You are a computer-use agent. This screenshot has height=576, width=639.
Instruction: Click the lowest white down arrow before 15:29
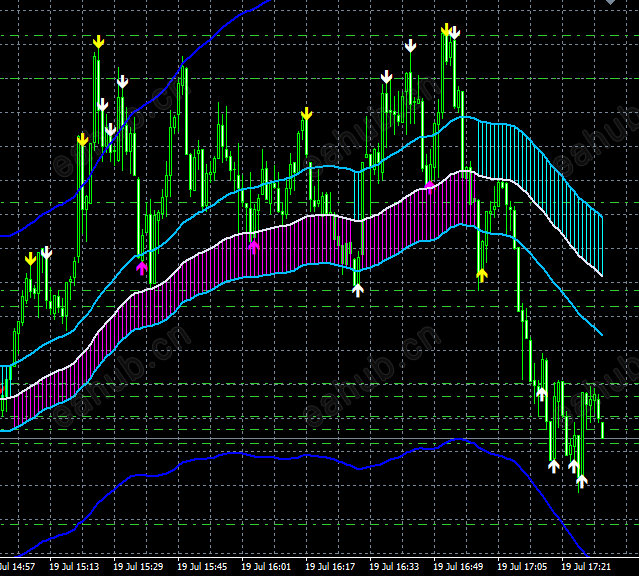pyautogui.click(x=110, y=130)
